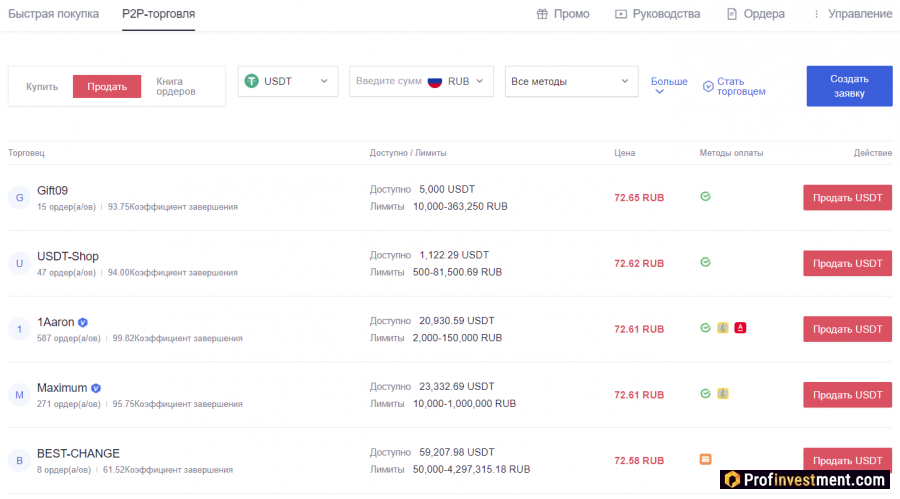The height and width of the screenshot is (499, 900).
Task: Click Продать USDT for USDT-Shop
Action: point(847,263)
